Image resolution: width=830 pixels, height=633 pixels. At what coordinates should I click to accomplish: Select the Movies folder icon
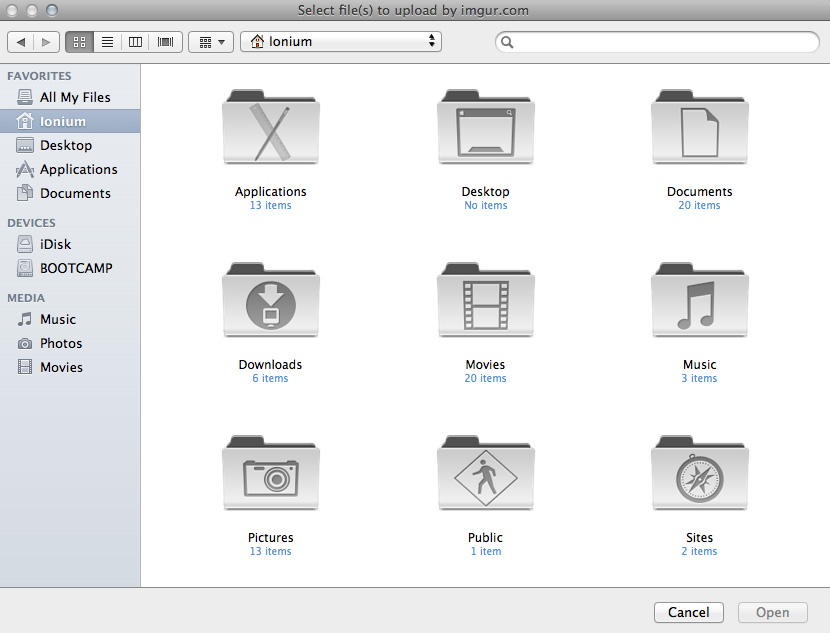(x=486, y=300)
